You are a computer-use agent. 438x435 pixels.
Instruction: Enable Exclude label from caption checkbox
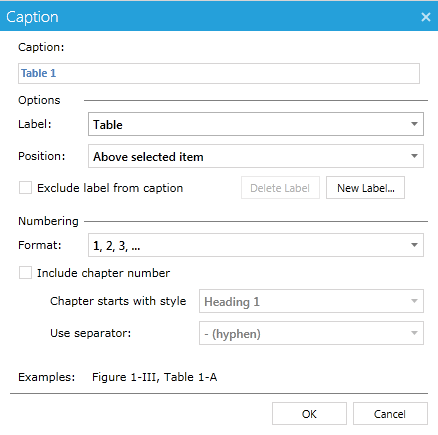(x=25, y=188)
